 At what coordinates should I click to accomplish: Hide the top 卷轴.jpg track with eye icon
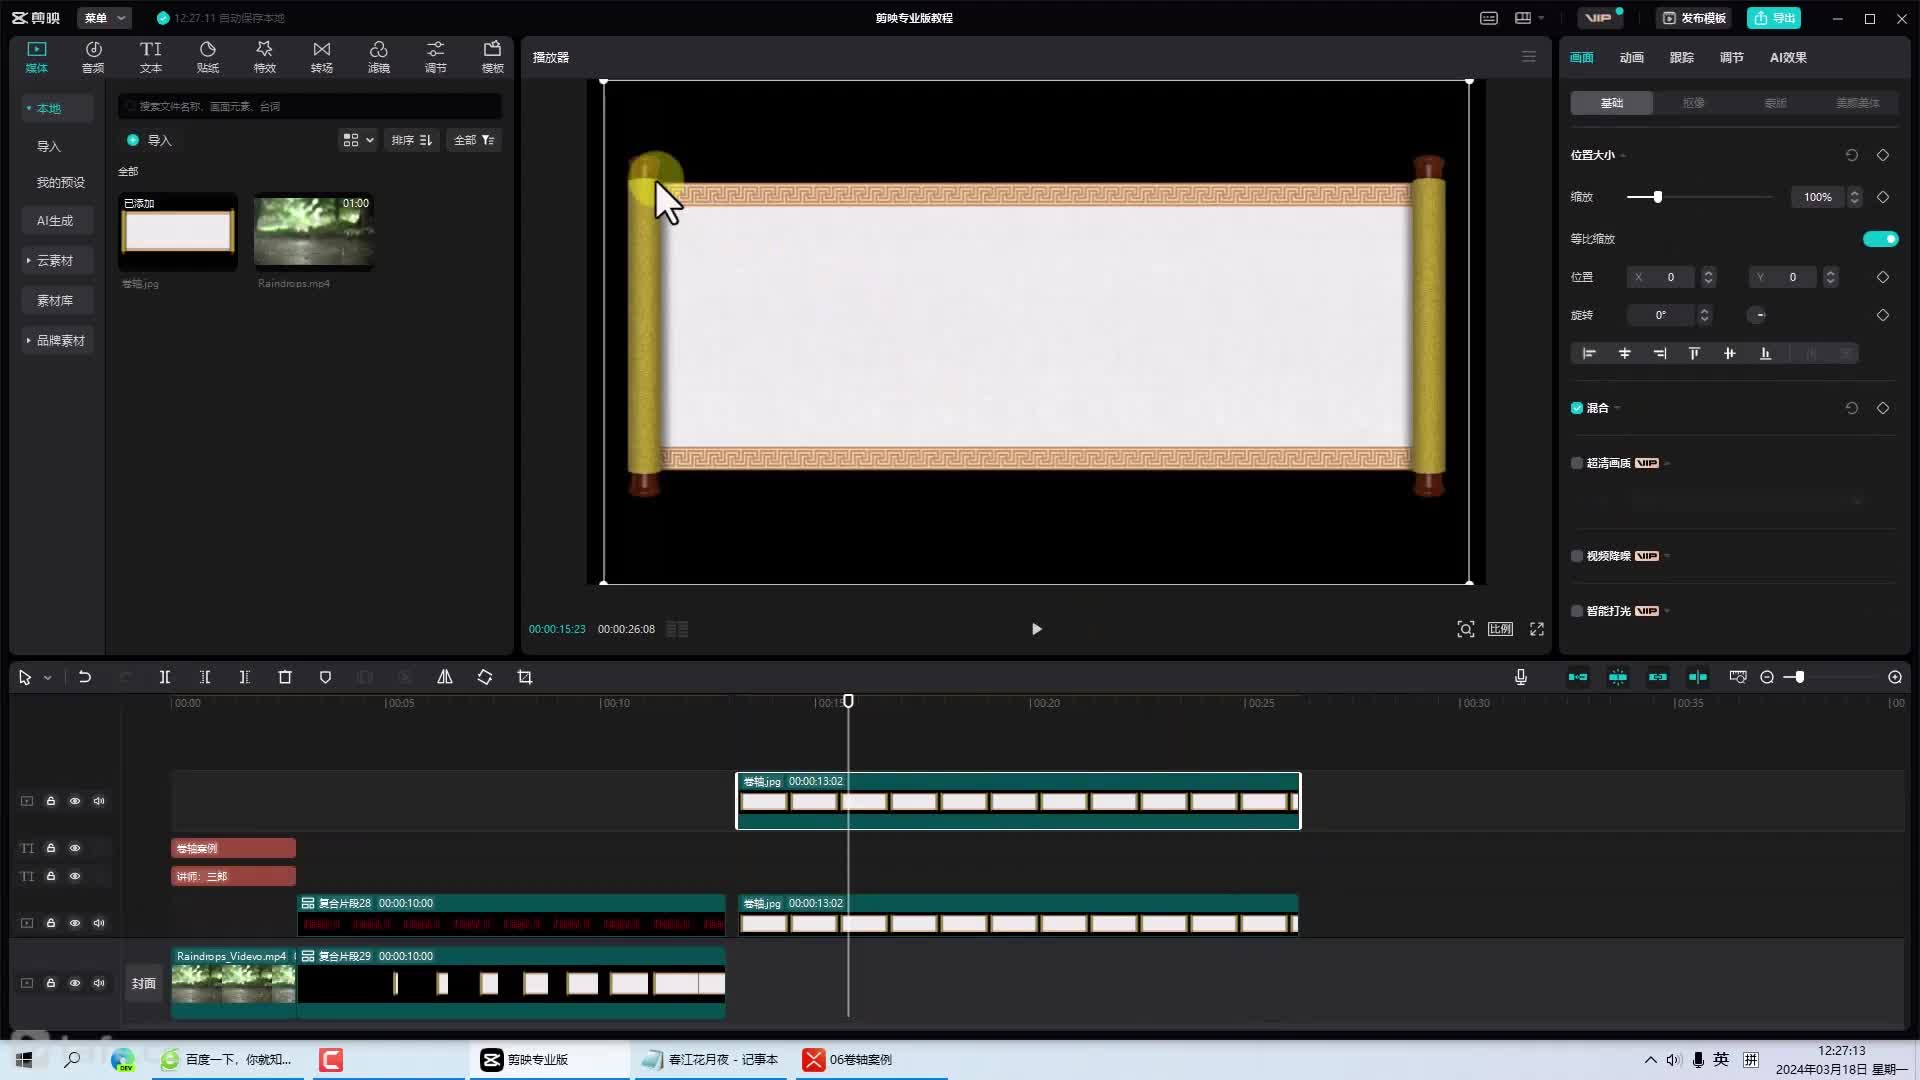click(75, 801)
